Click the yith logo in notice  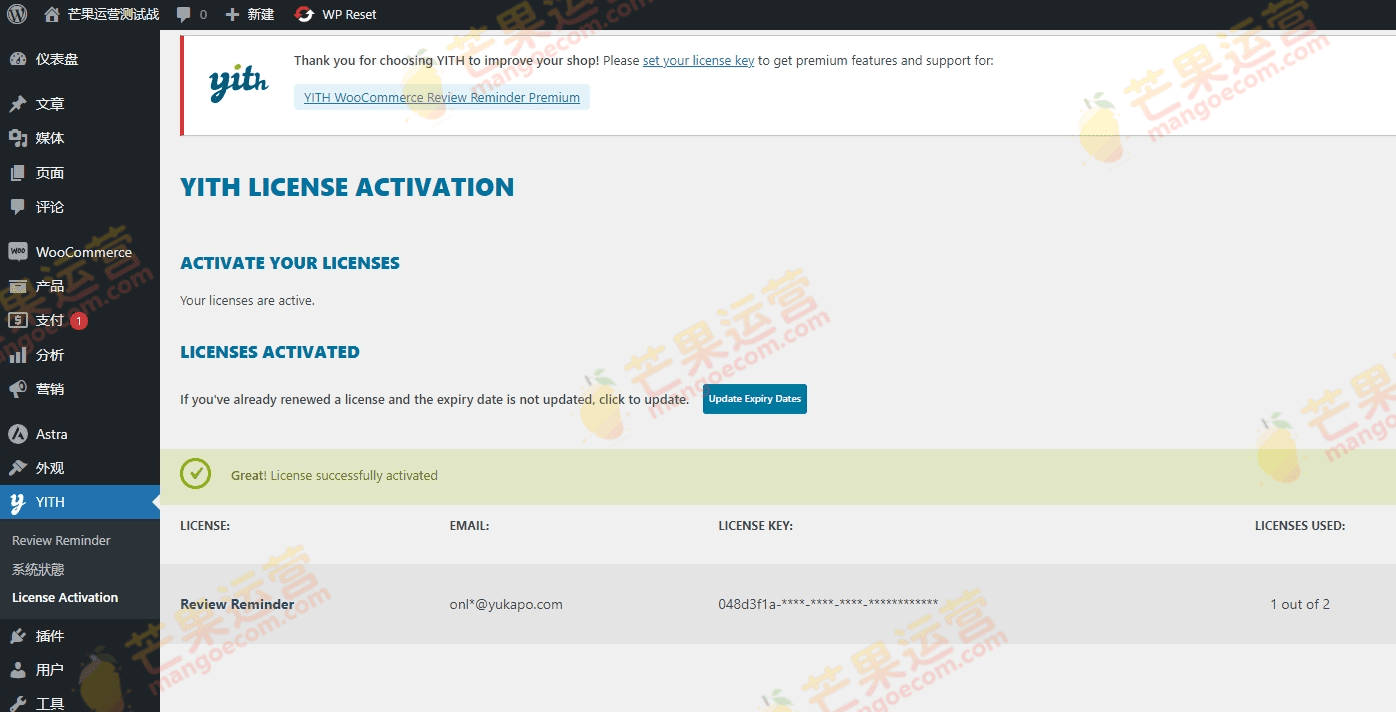click(x=238, y=84)
